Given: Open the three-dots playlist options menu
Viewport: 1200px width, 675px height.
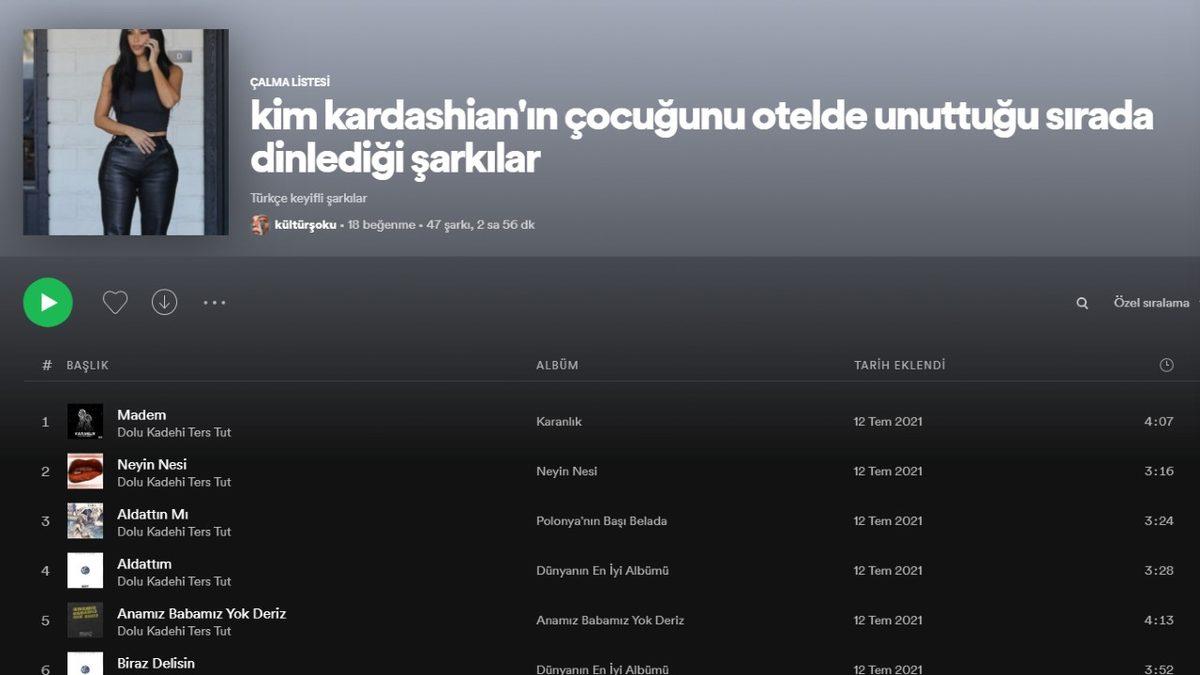Looking at the screenshot, I should coord(214,301).
